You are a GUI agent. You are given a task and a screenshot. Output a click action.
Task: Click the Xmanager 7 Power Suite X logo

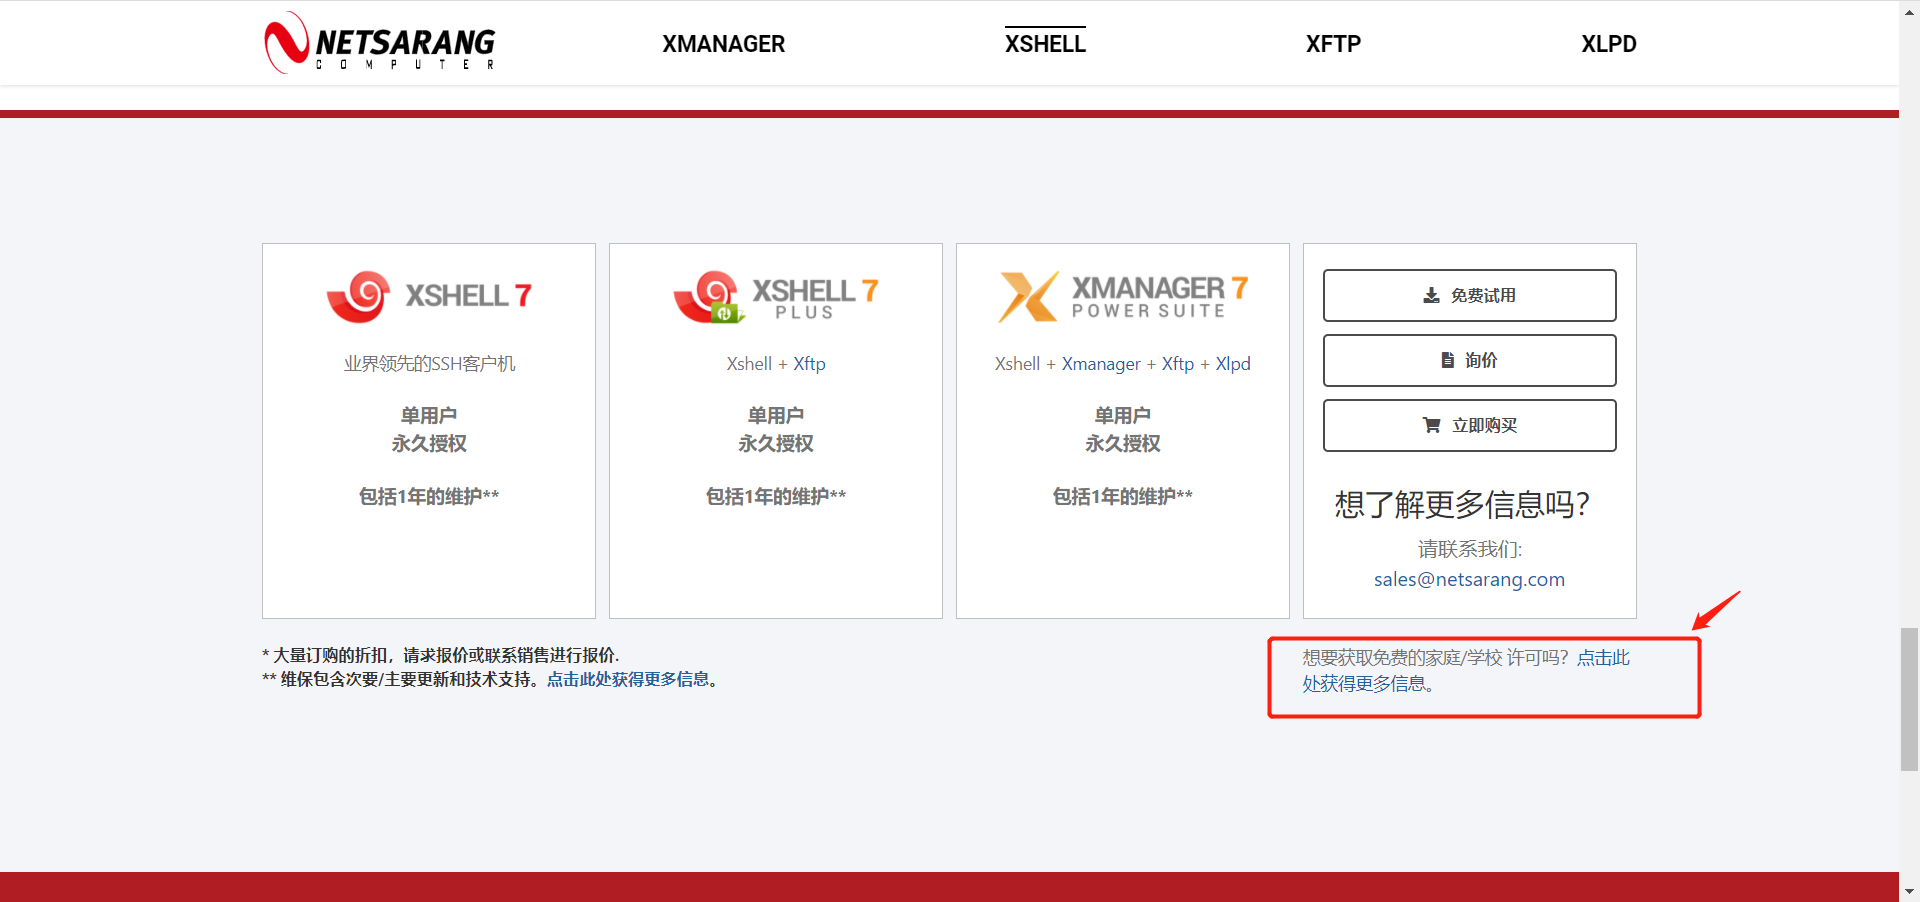click(x=1028, y=297)
